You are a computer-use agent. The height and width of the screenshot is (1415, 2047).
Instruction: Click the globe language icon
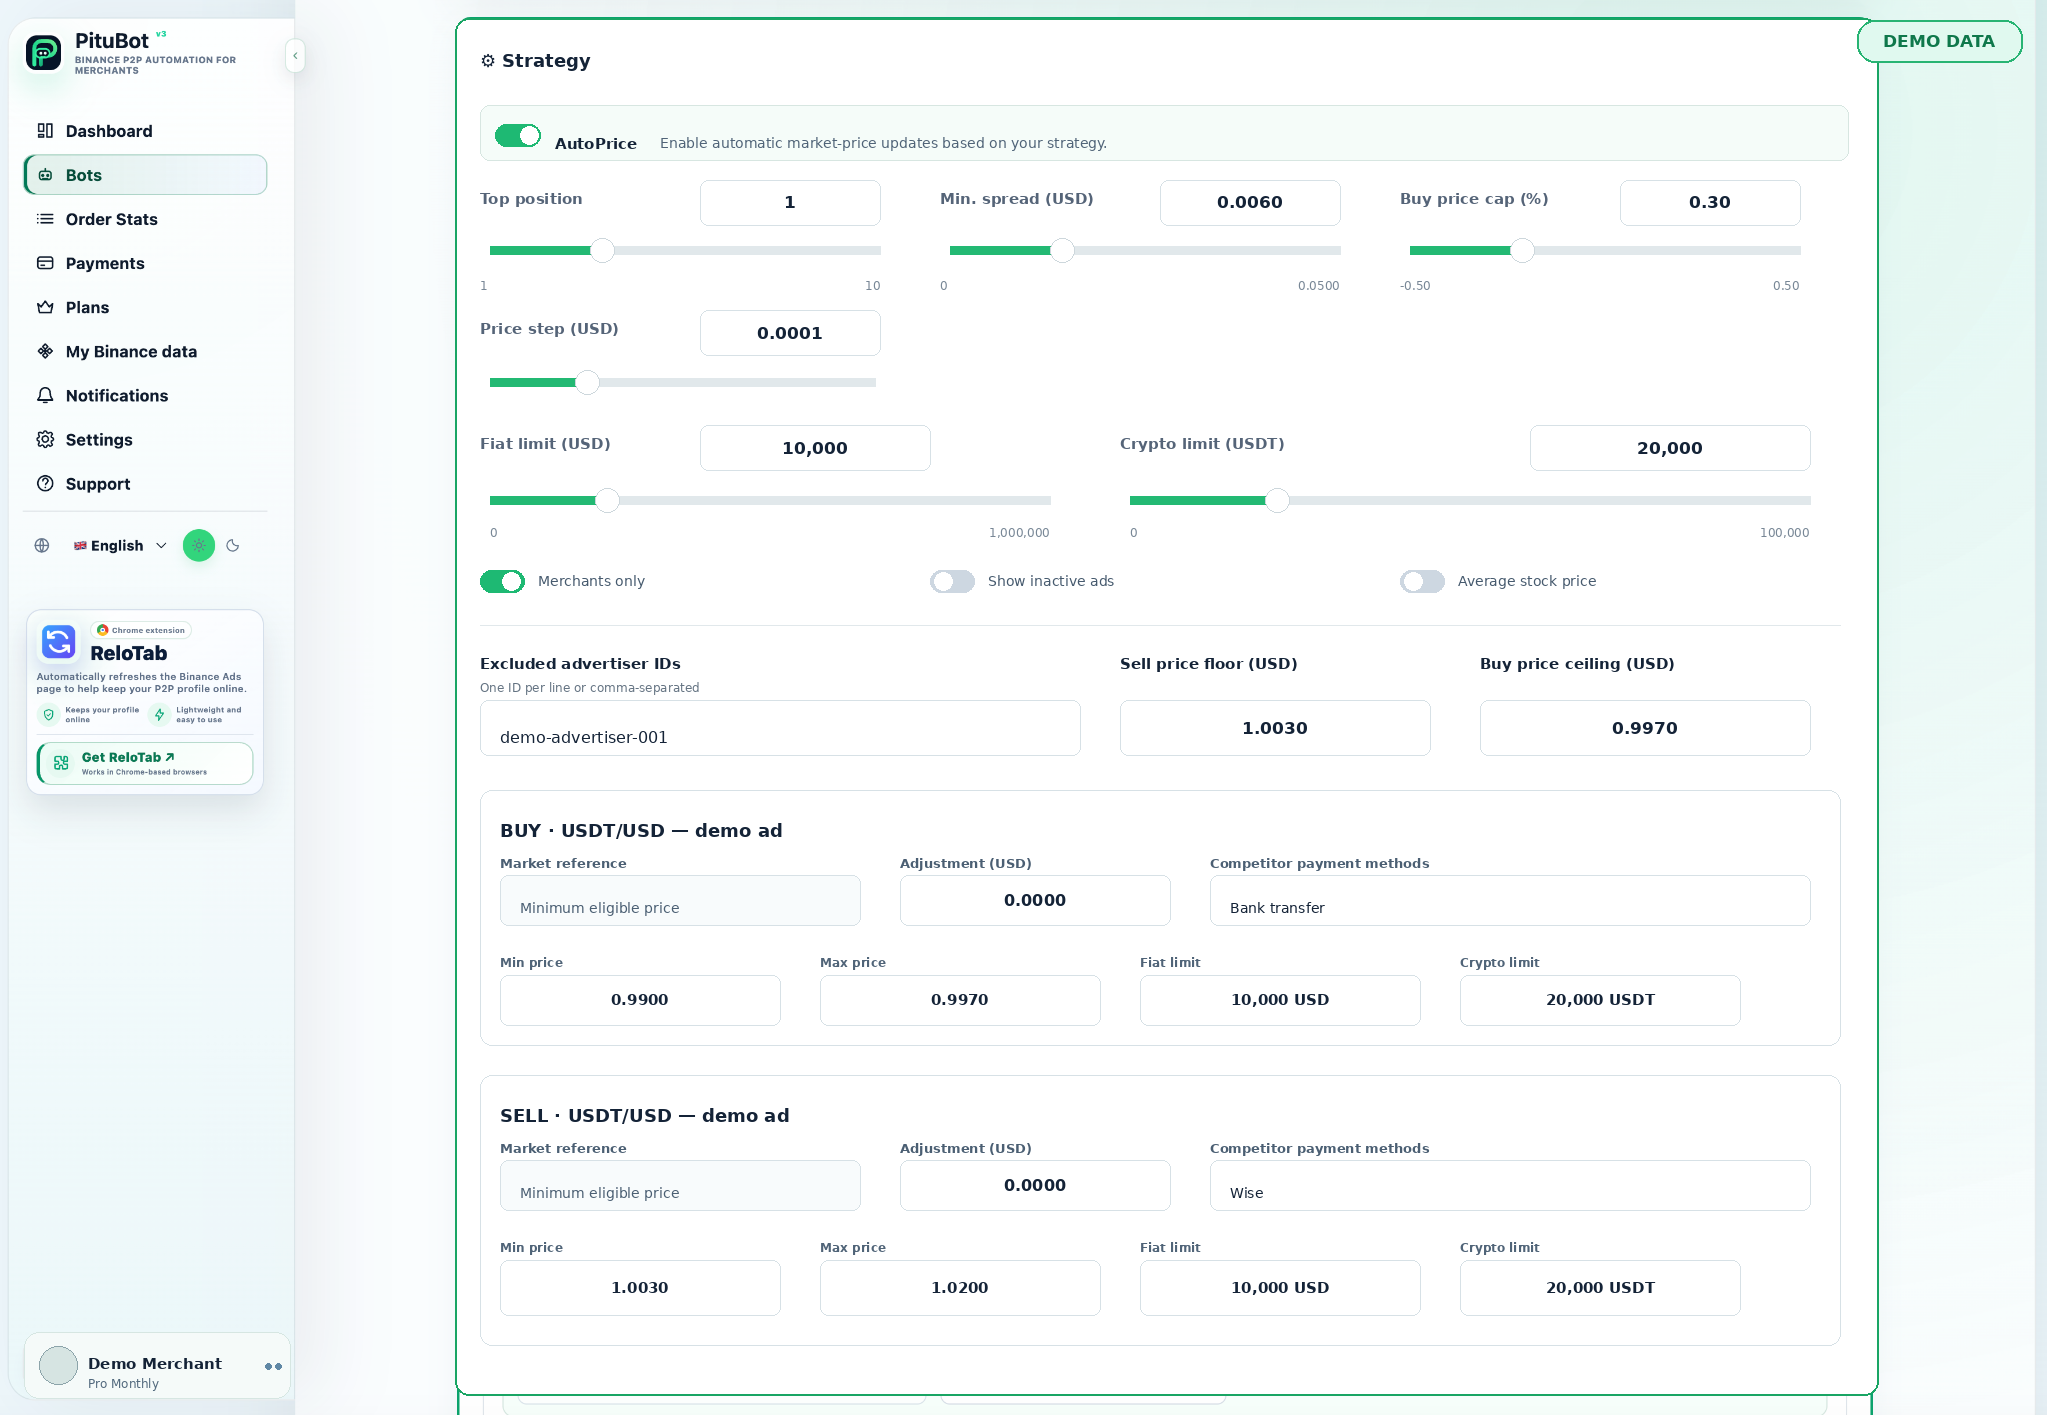click(x=42, y=545)
